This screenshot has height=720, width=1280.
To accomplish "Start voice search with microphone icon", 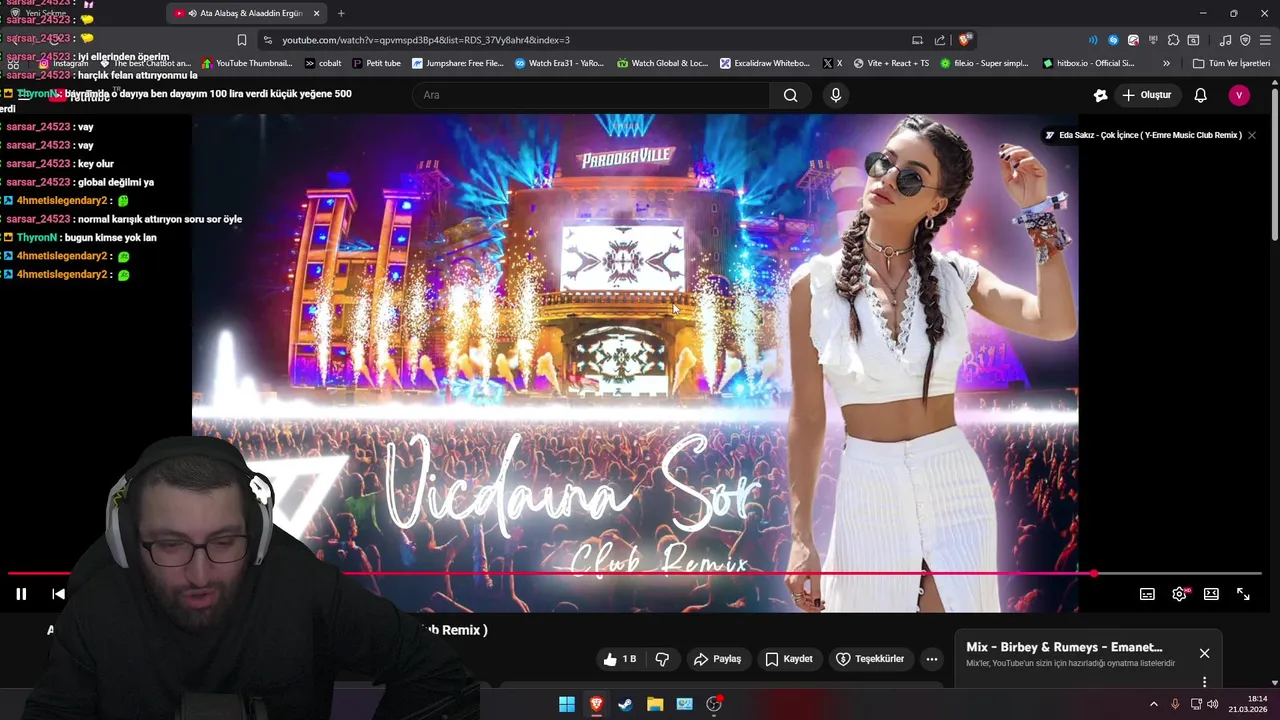I will pyautogui.click(x=836, y=95).
